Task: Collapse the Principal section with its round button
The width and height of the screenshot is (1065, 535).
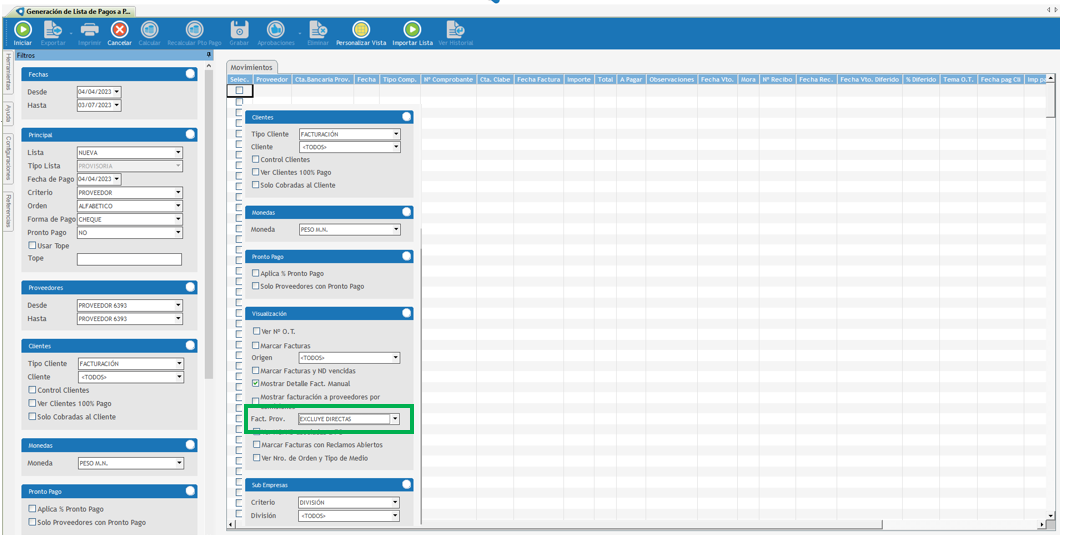Action: tap(190, 134)
